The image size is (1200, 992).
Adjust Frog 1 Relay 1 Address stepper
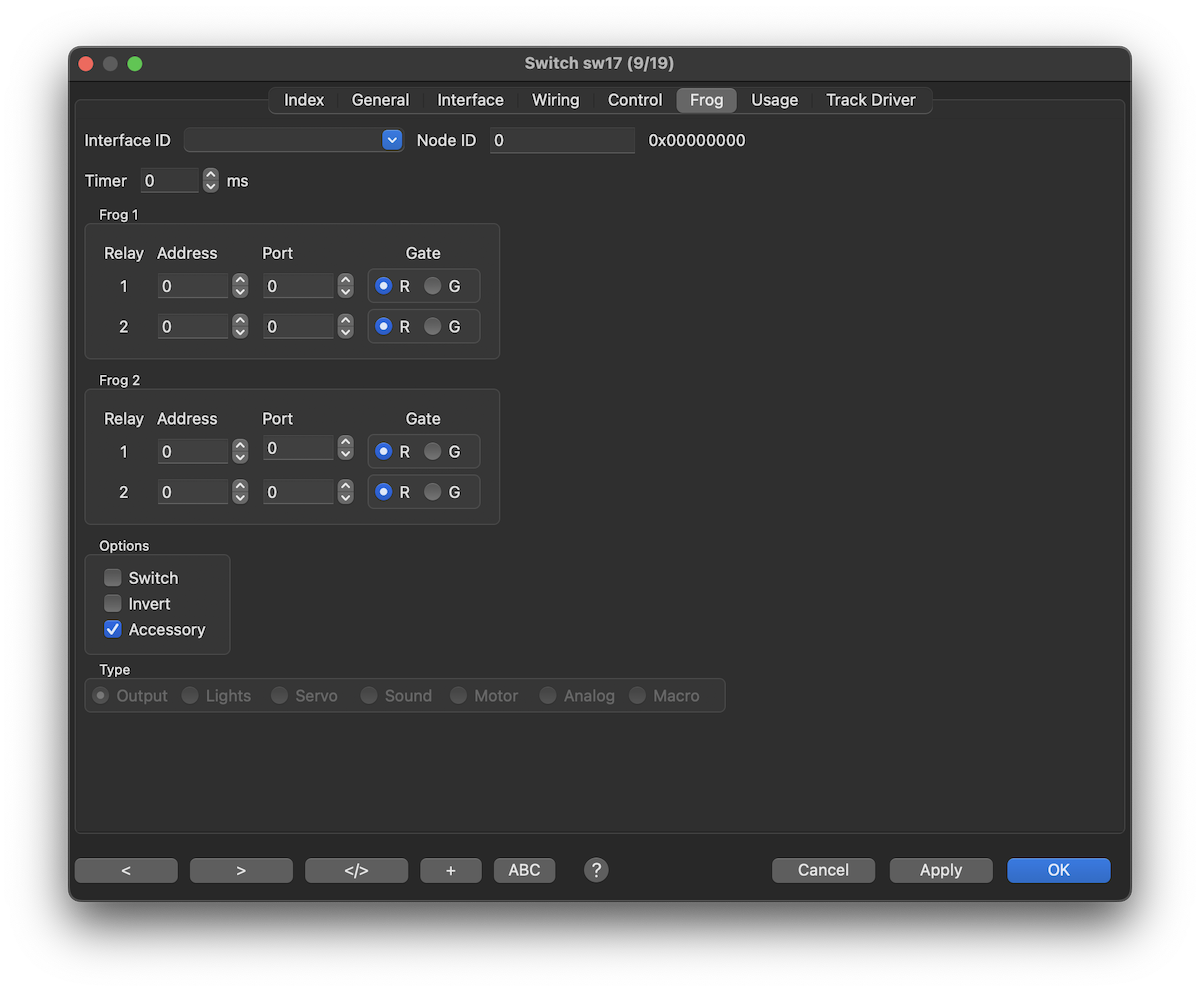coord(240,286)
